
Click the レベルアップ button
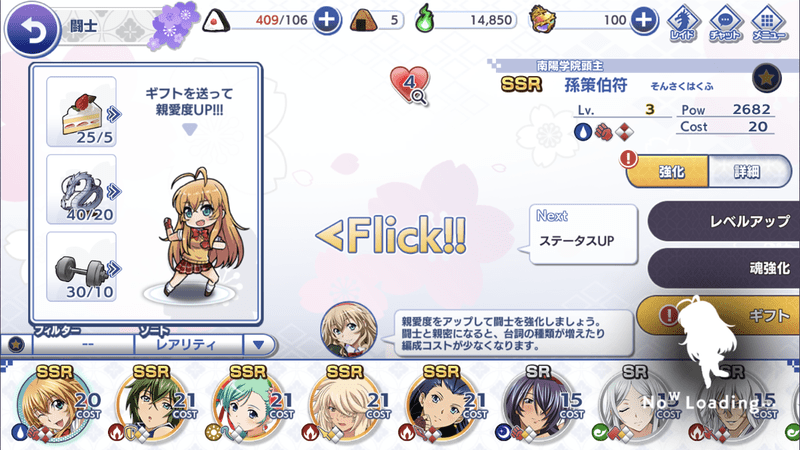pos(723,221)
